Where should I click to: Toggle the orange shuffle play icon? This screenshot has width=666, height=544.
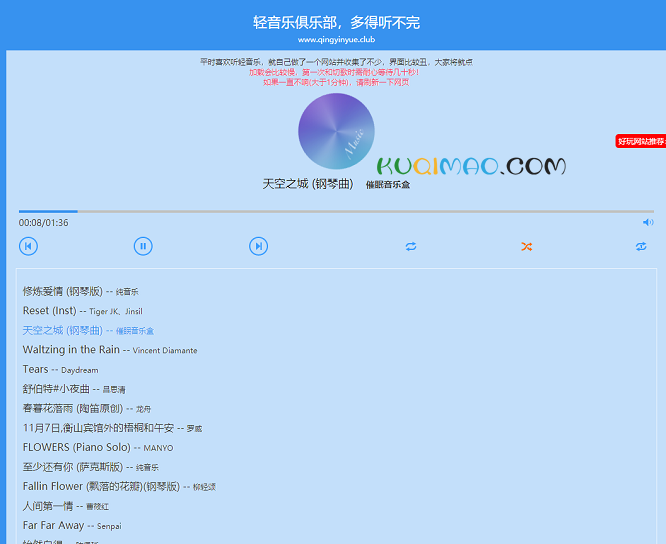click(526, 246)
